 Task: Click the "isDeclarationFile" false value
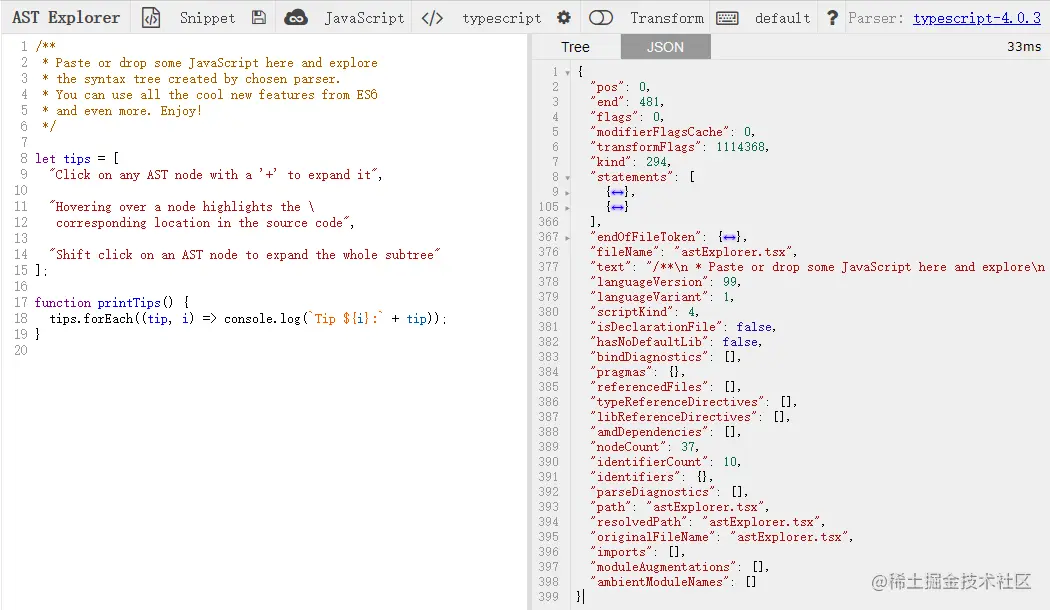754,327
